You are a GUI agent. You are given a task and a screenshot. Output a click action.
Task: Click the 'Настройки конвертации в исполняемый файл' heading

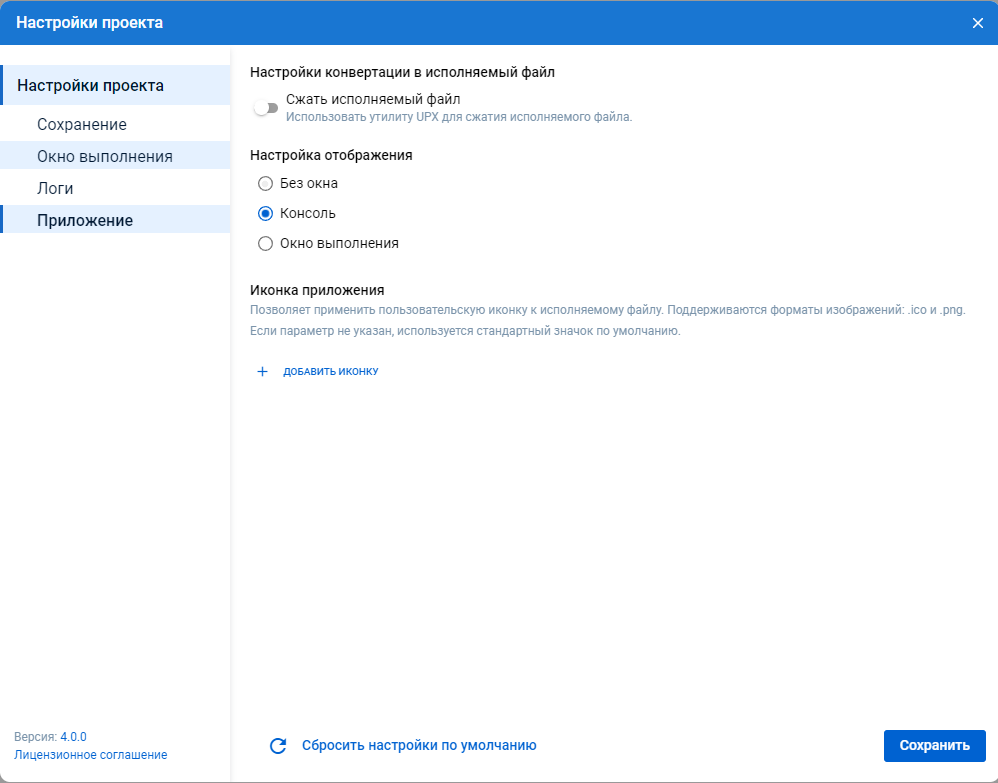point(402,73)
